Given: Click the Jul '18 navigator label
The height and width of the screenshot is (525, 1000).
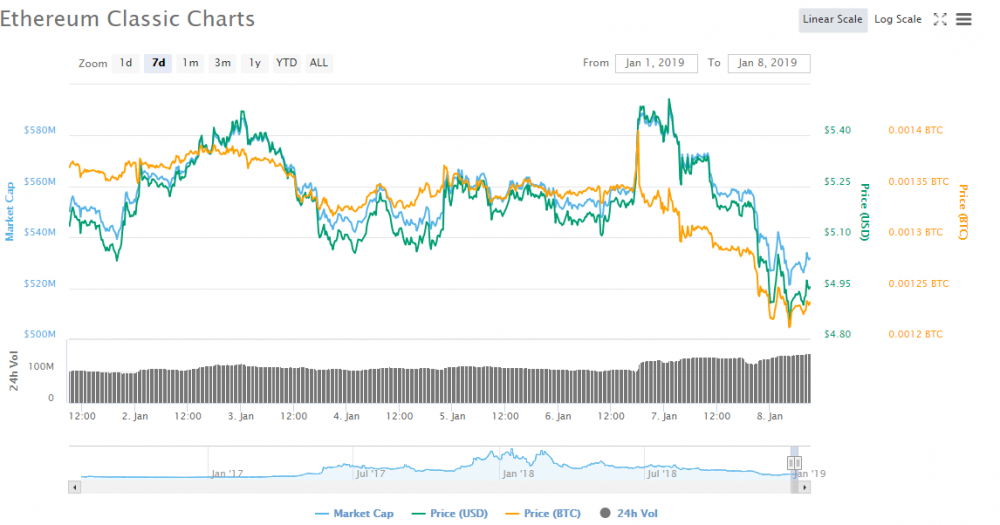Looking at the screenshot, I should pos(662,474).
